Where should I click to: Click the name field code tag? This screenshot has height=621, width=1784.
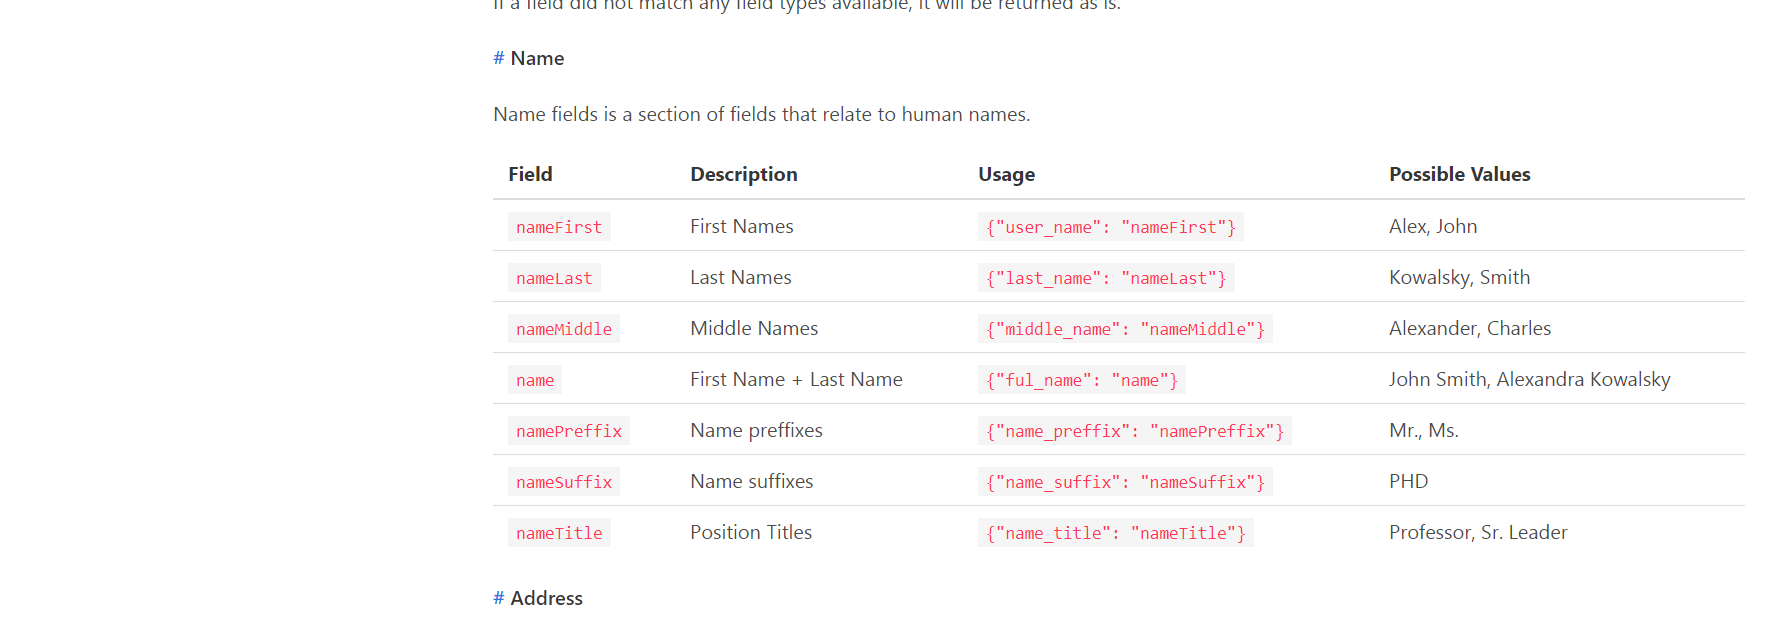pos(535,380)
